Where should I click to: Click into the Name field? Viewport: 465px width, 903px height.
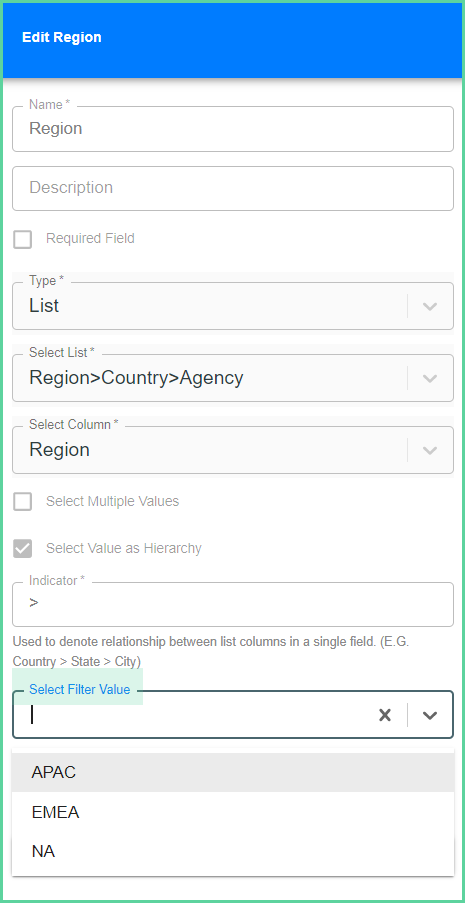point(233,129)
